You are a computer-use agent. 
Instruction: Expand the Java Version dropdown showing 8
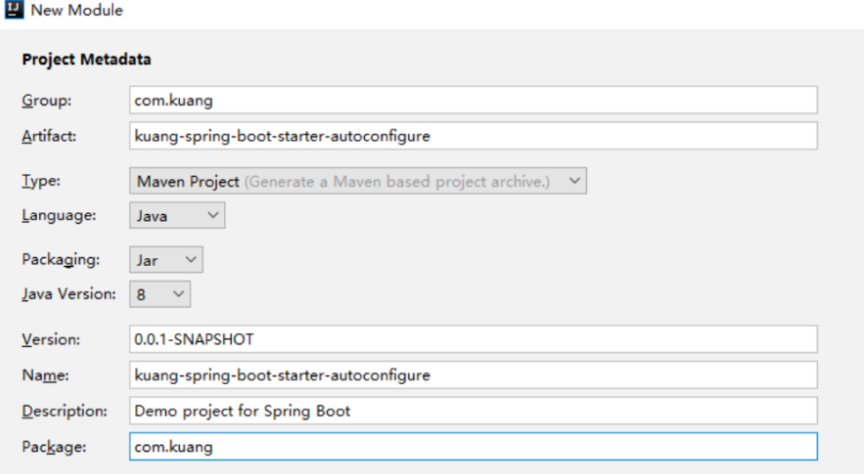160,294
